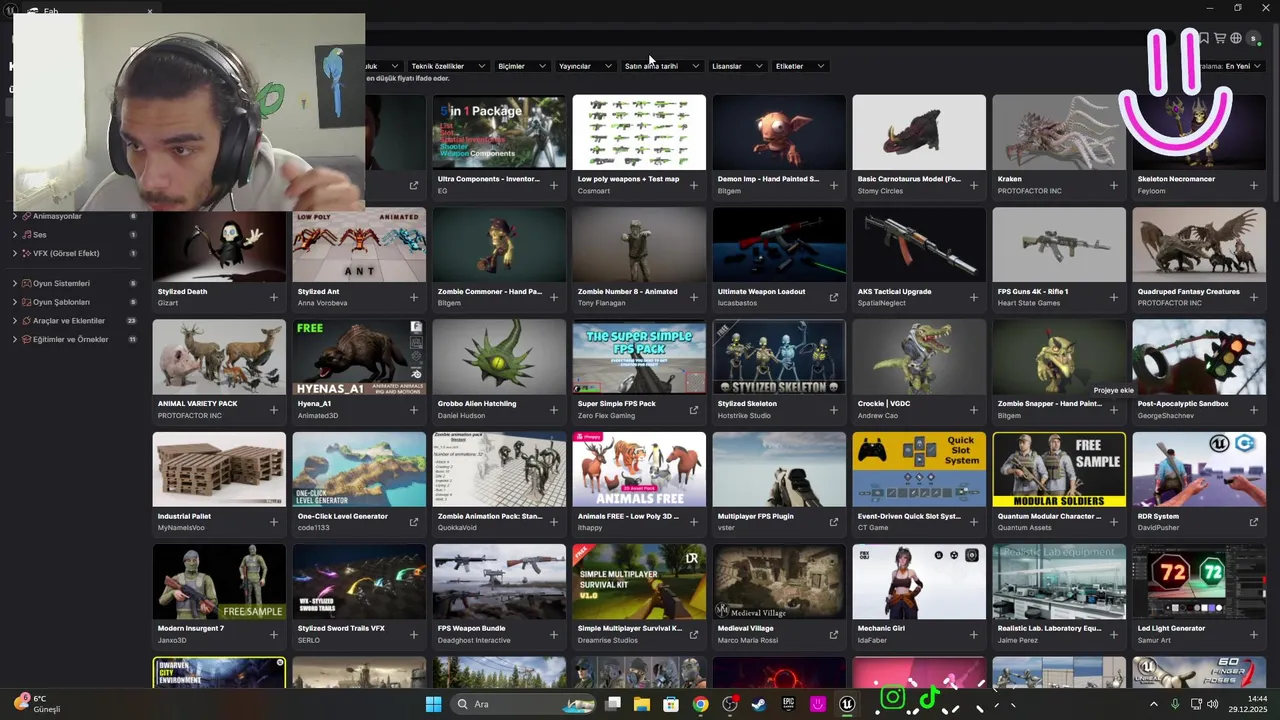Open the Zombie Commoner thumbnail
Viewport: 1280px width, 720px height.
point(499,244)
